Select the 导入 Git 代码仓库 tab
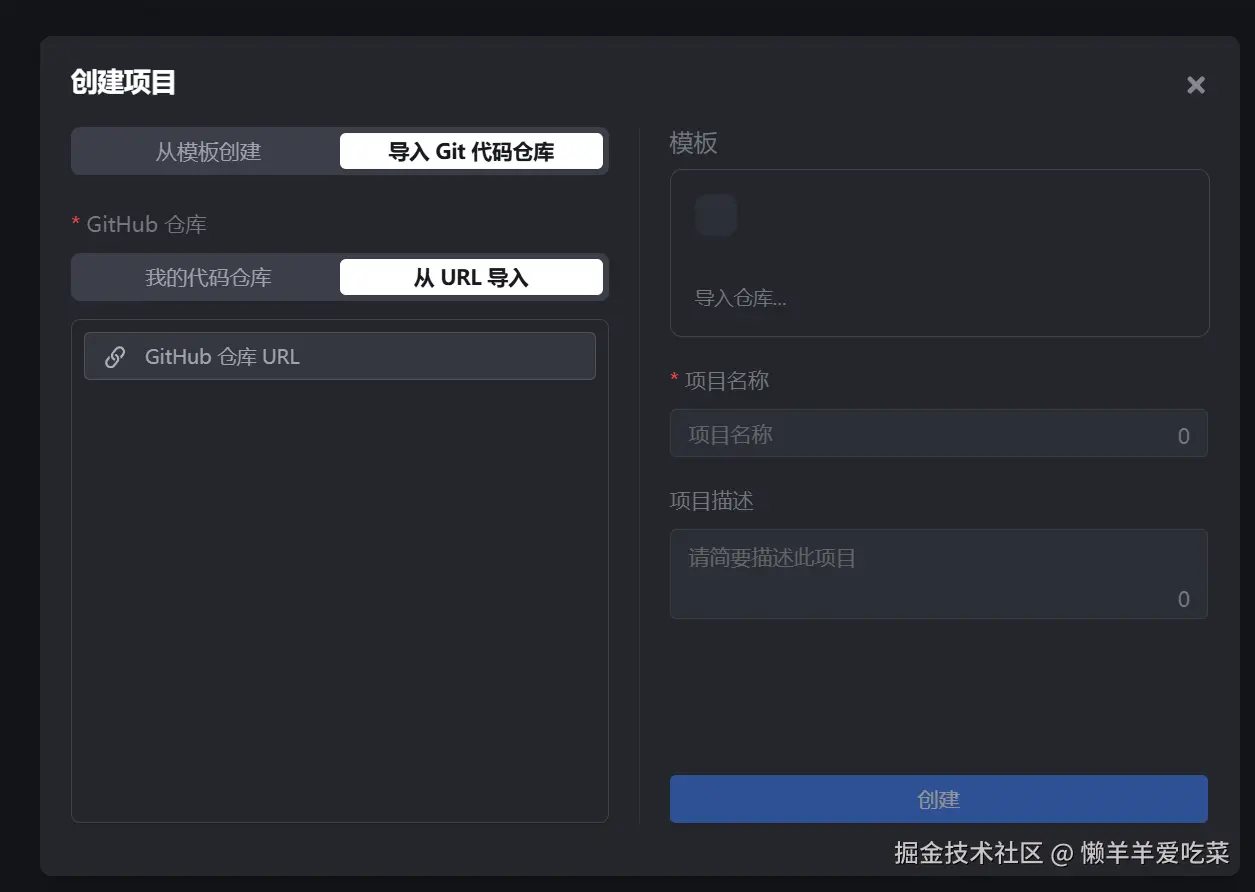The width and height of the screenshot is (1255, 892). tap(471, 151)
